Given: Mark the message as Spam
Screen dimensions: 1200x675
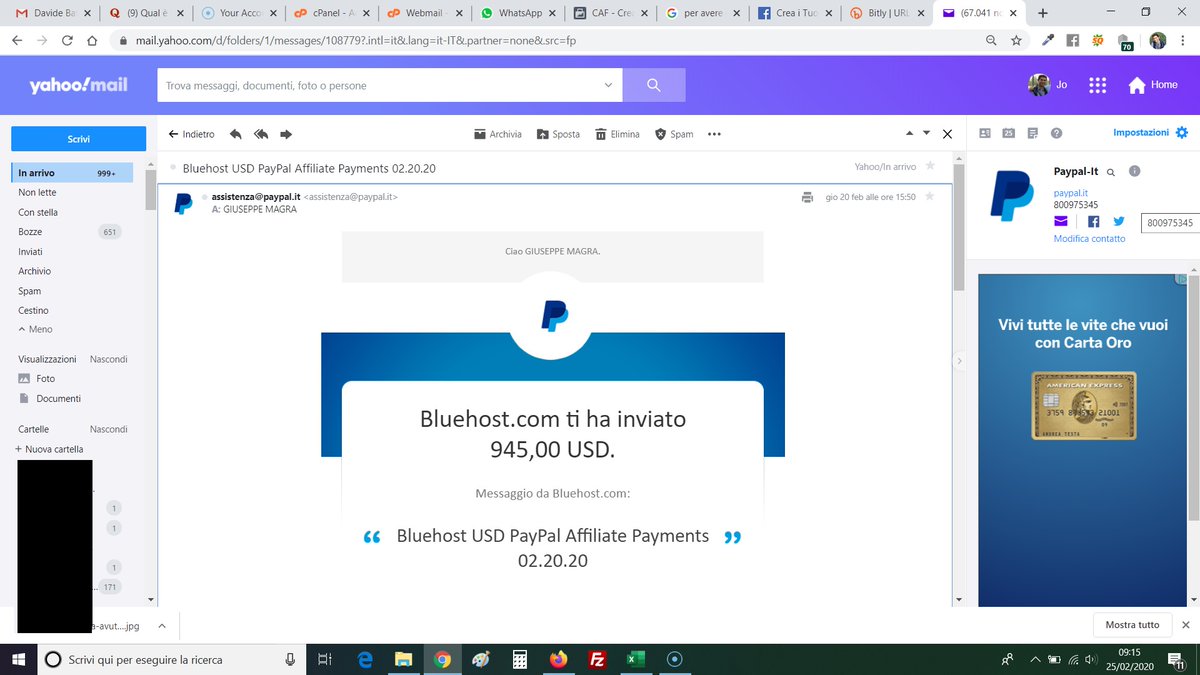Looking at the screenshot, I should pos(674,134).
